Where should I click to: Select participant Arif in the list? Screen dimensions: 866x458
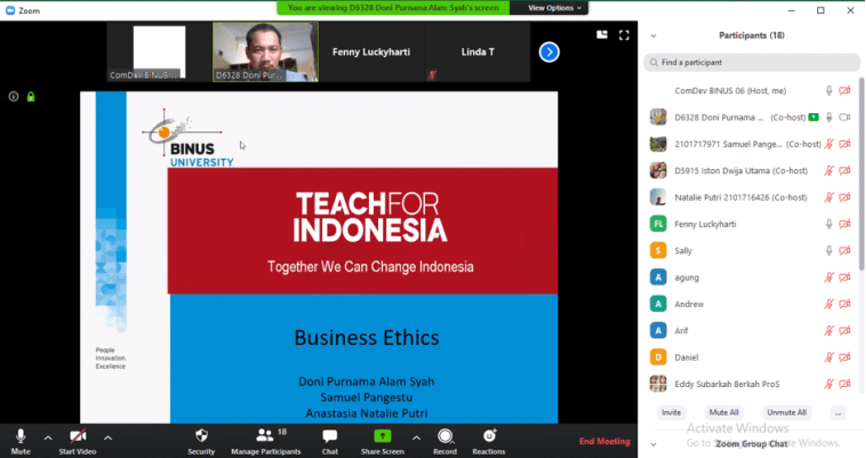pos(751,330)
